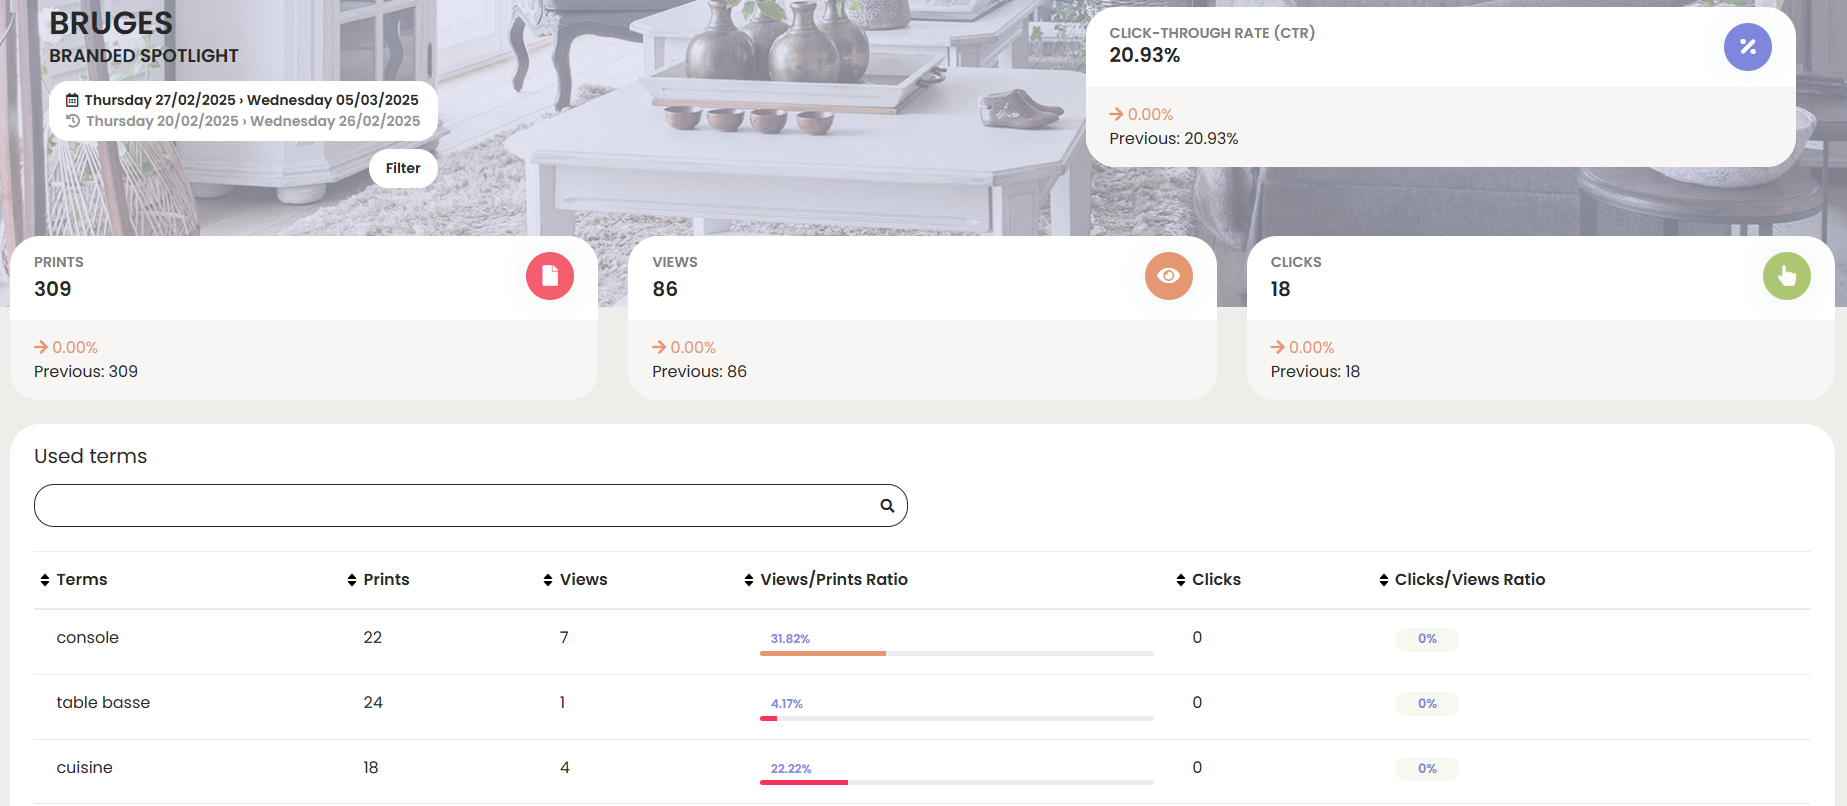Sort by Clicks/Views Ratio column
Screen dimensions: 1847x806
[1461, 580]
